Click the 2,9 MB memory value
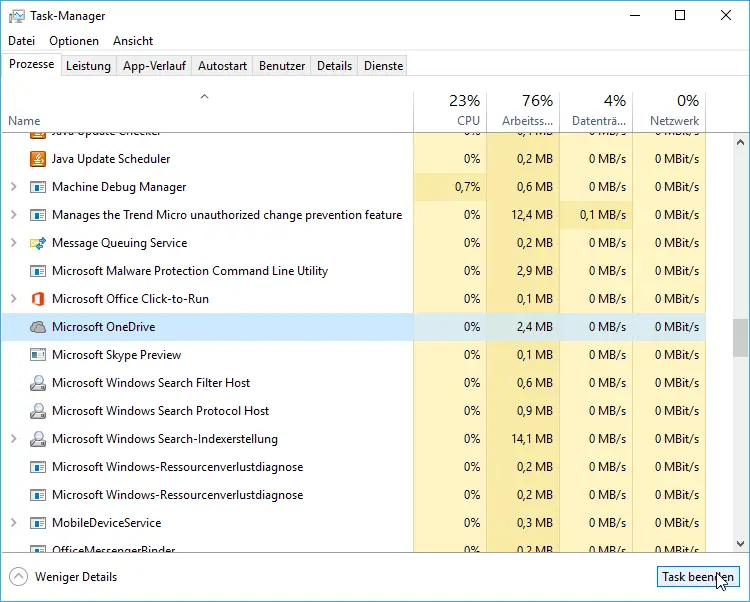The width and height of the screenshot is (750, 602). [535, 271]
